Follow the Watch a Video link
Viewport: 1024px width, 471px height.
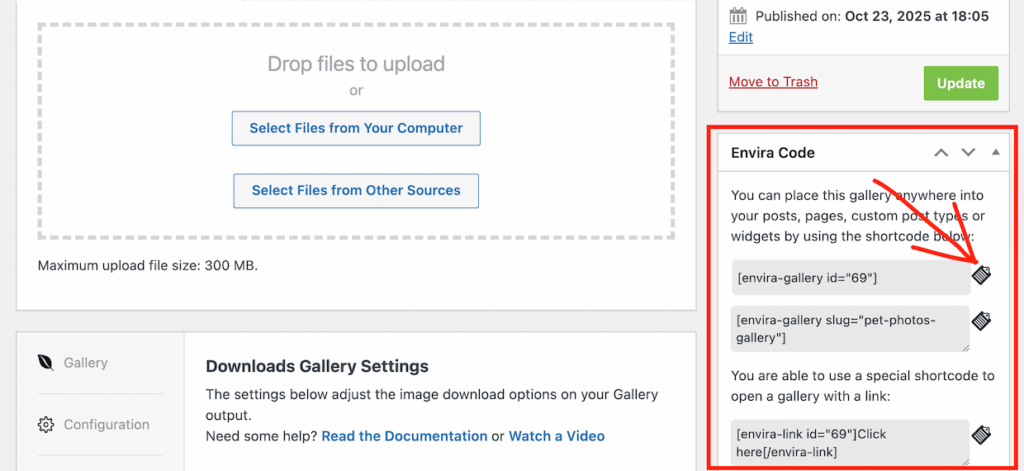(556, 436)
